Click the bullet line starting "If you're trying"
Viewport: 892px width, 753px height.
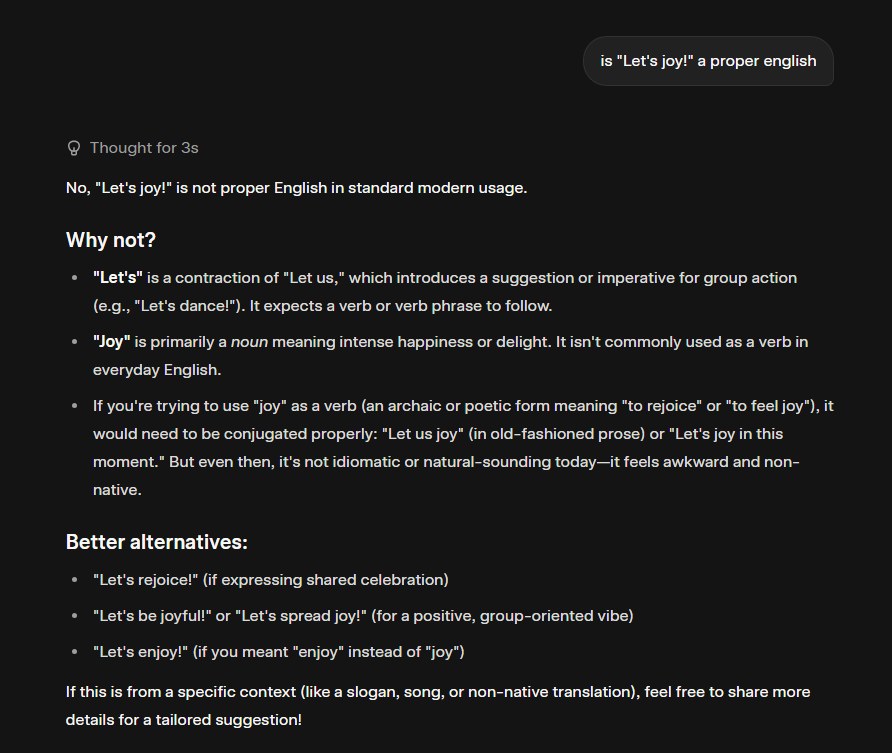coord(450,406)
